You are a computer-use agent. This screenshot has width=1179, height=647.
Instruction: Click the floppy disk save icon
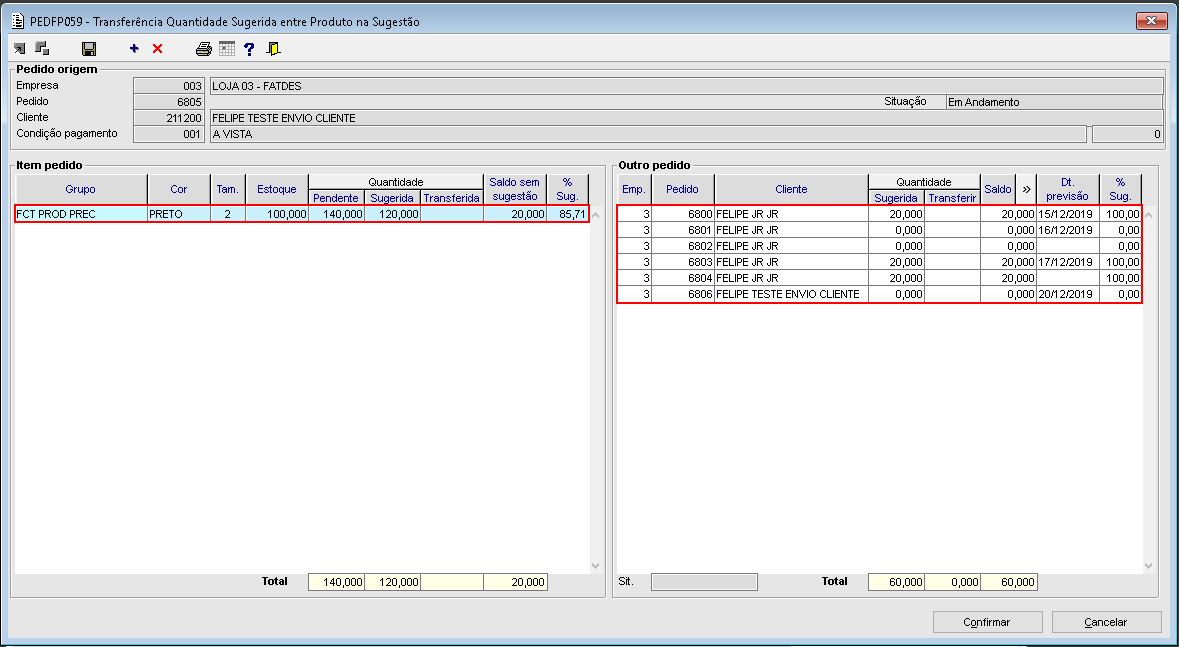point(89,49)
